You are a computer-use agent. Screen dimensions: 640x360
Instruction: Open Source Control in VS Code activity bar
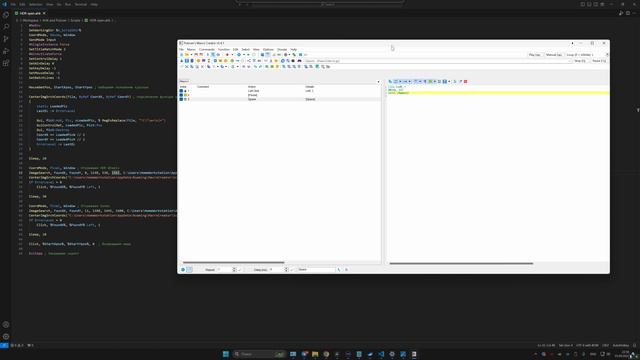[x=6, y=39]
